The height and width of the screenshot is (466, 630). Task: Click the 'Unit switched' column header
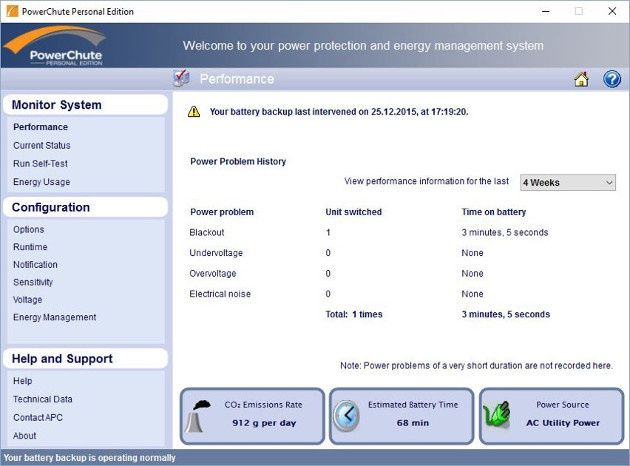[354, 212]
